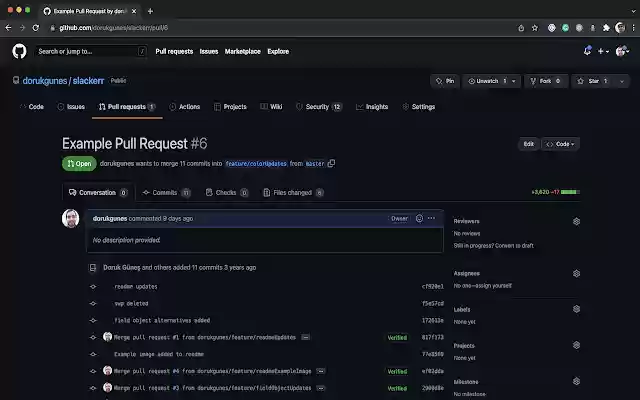The width and height of the screenshot is (640, 400).
Task: Click the master head branch link
Action: 315,164
